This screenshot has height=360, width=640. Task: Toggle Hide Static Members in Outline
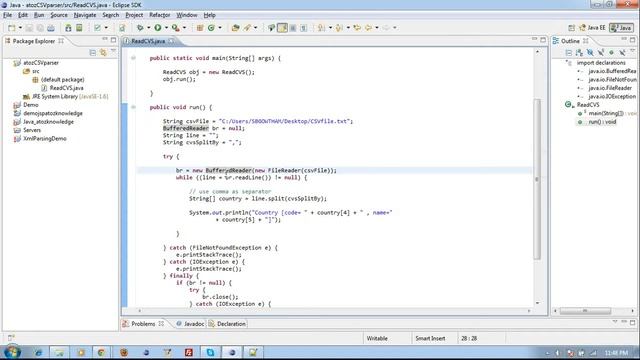click(601, 53)
